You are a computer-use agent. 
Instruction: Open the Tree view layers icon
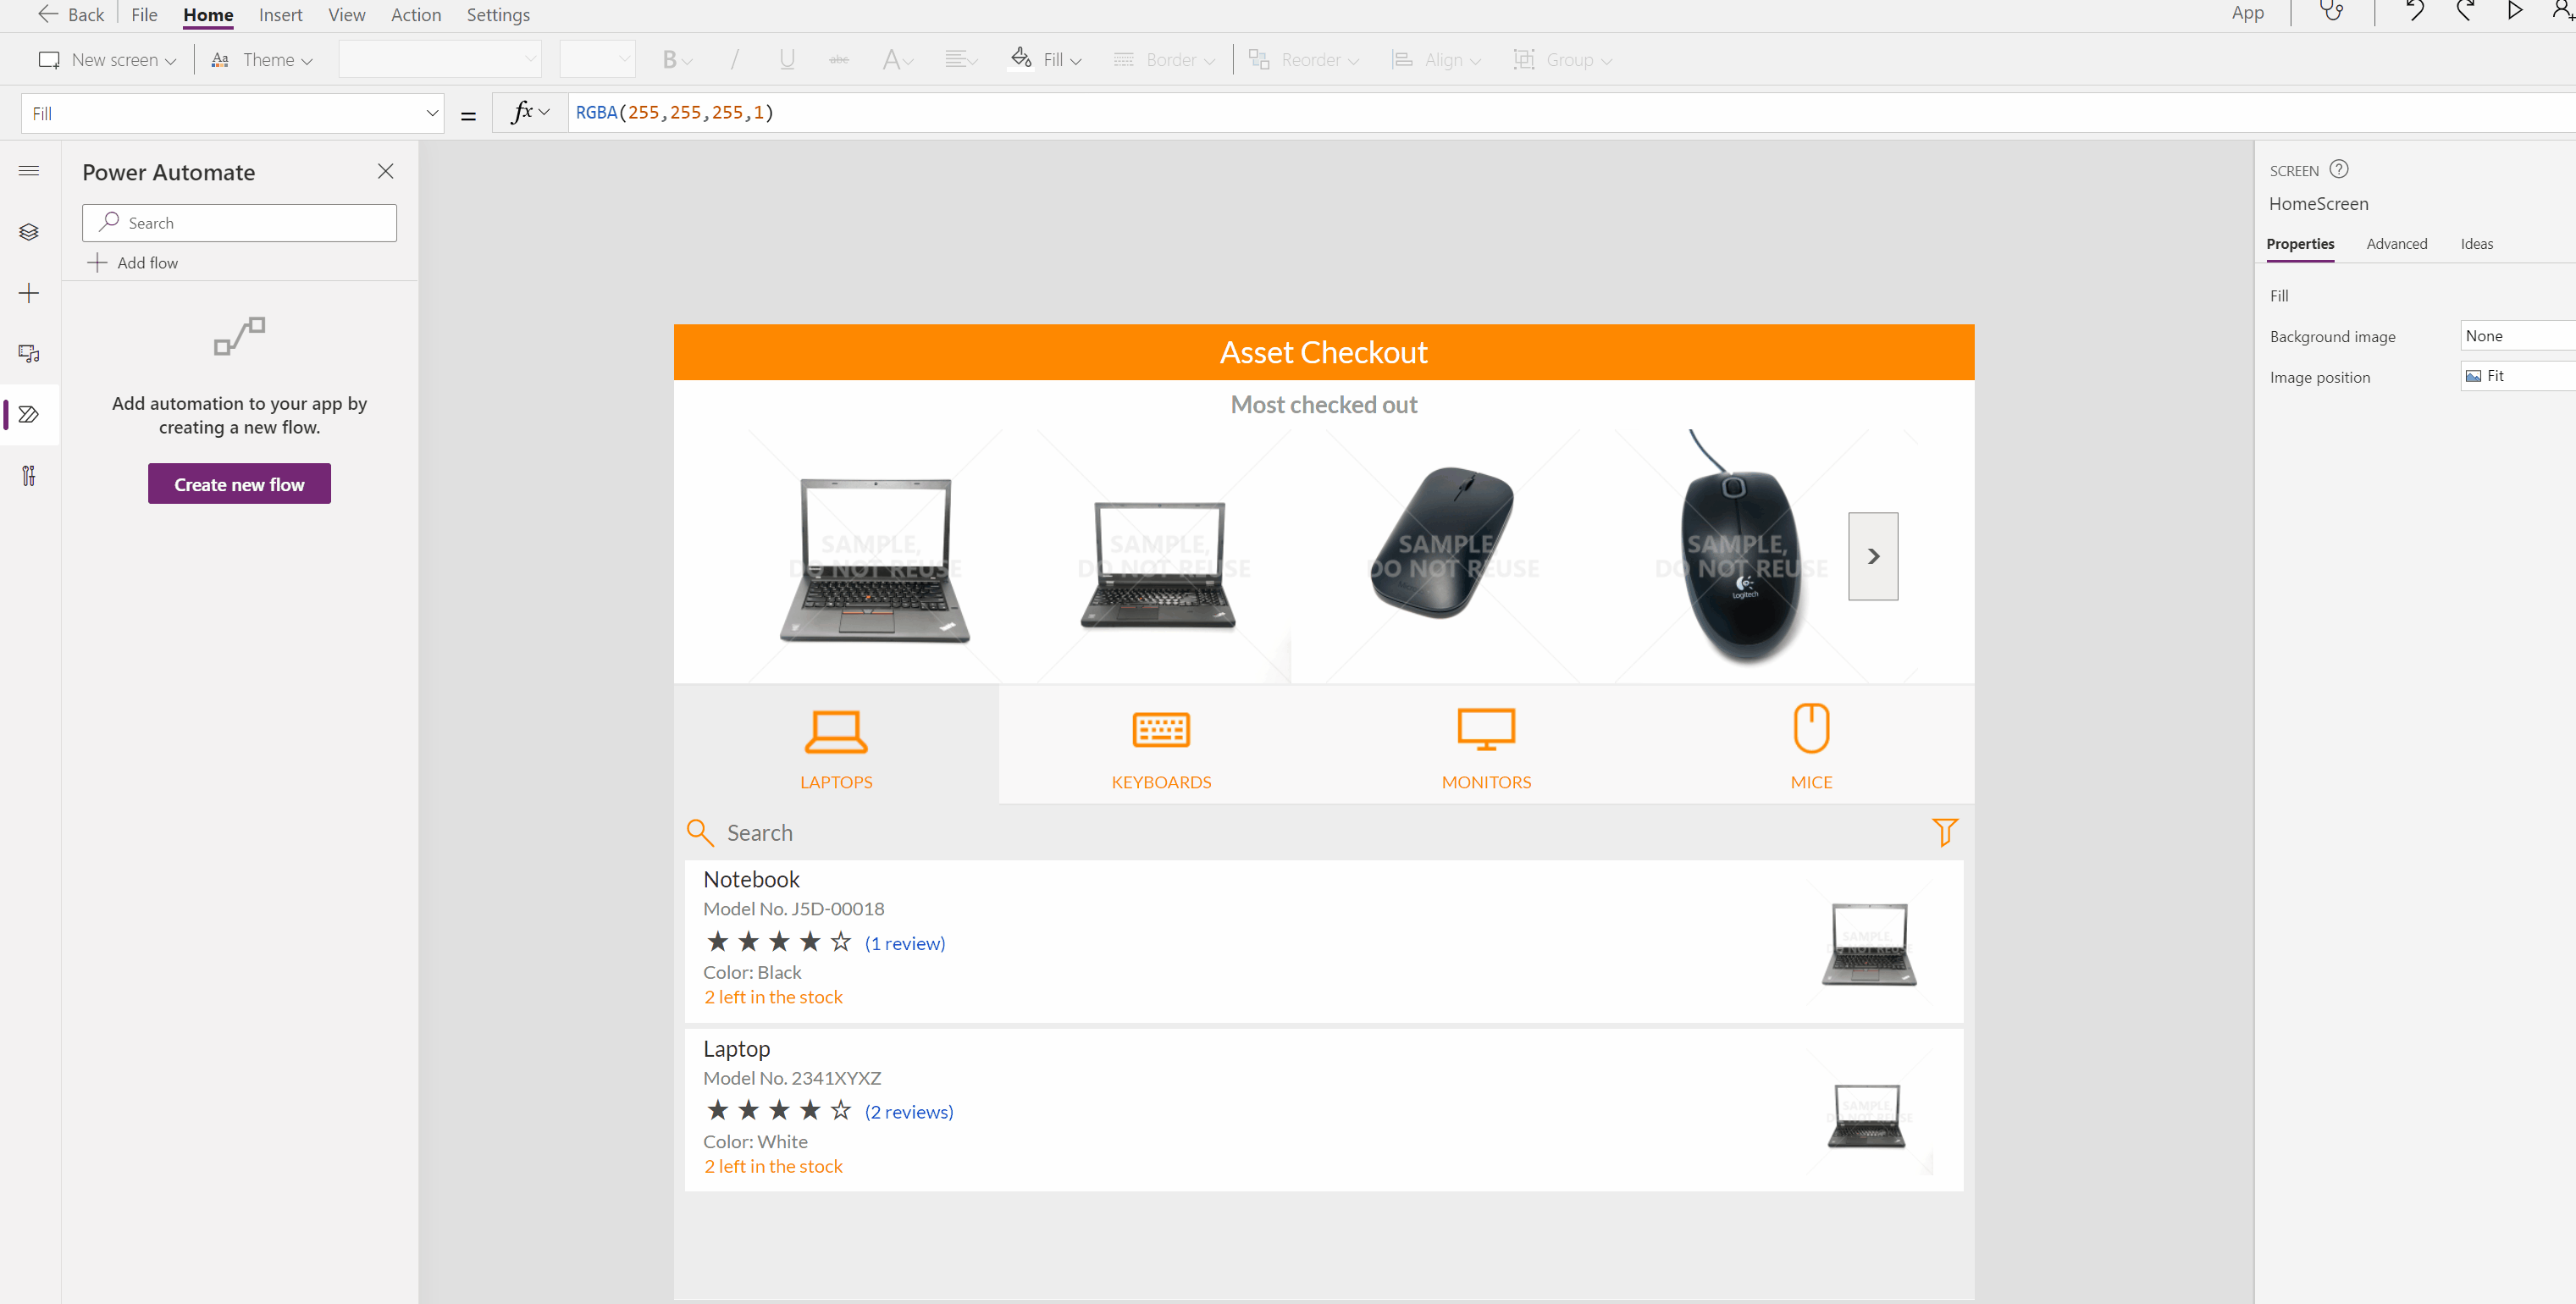click(29, 232)
